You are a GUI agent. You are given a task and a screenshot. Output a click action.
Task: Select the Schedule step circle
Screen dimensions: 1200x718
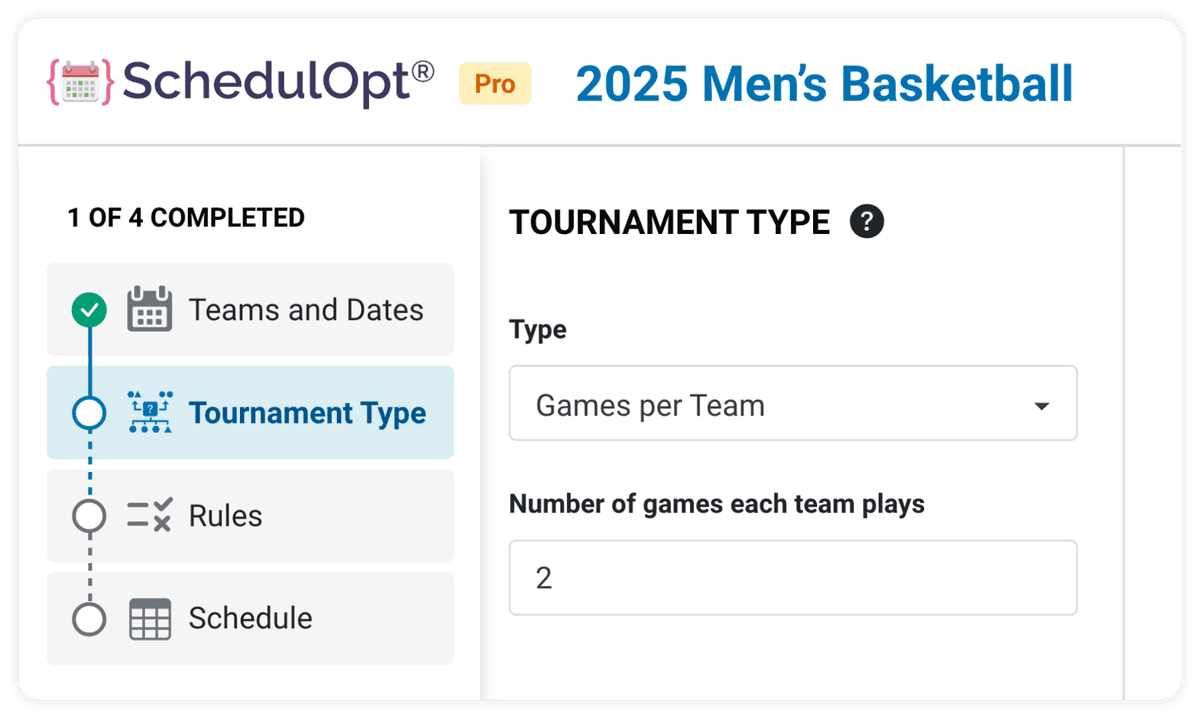90,619
